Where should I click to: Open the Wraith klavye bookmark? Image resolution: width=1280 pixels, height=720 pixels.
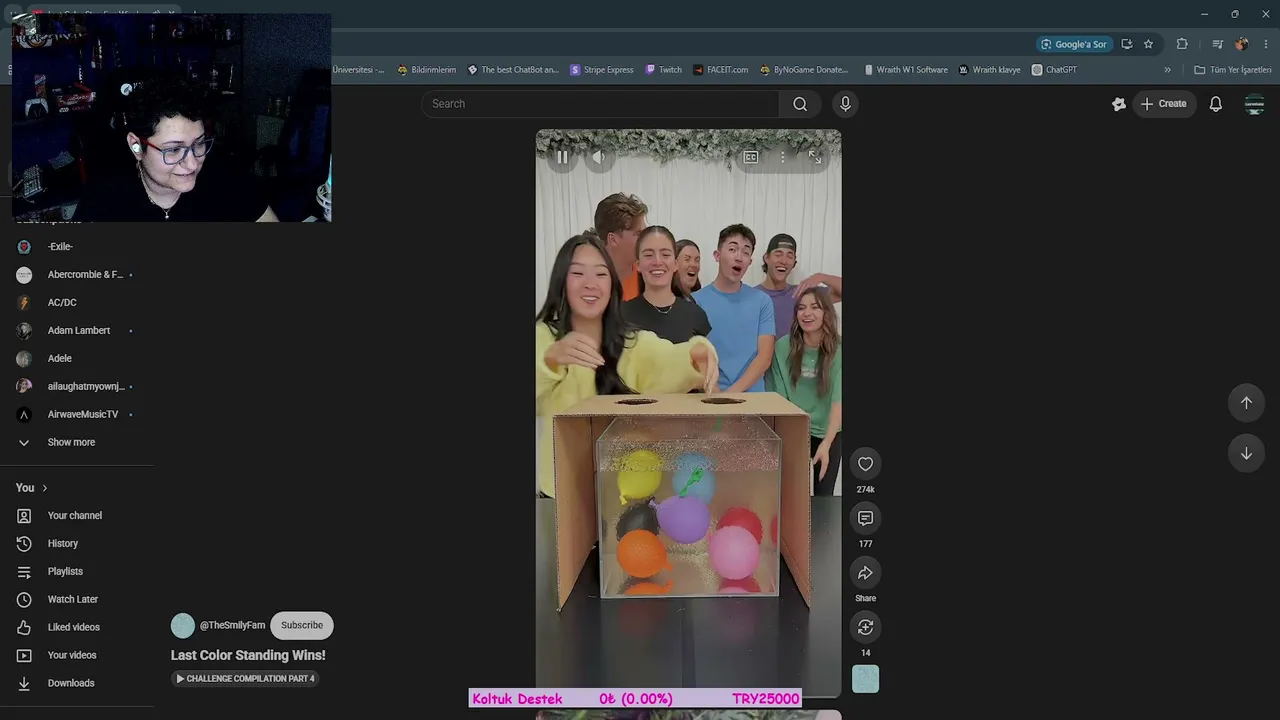coord(989,70)
